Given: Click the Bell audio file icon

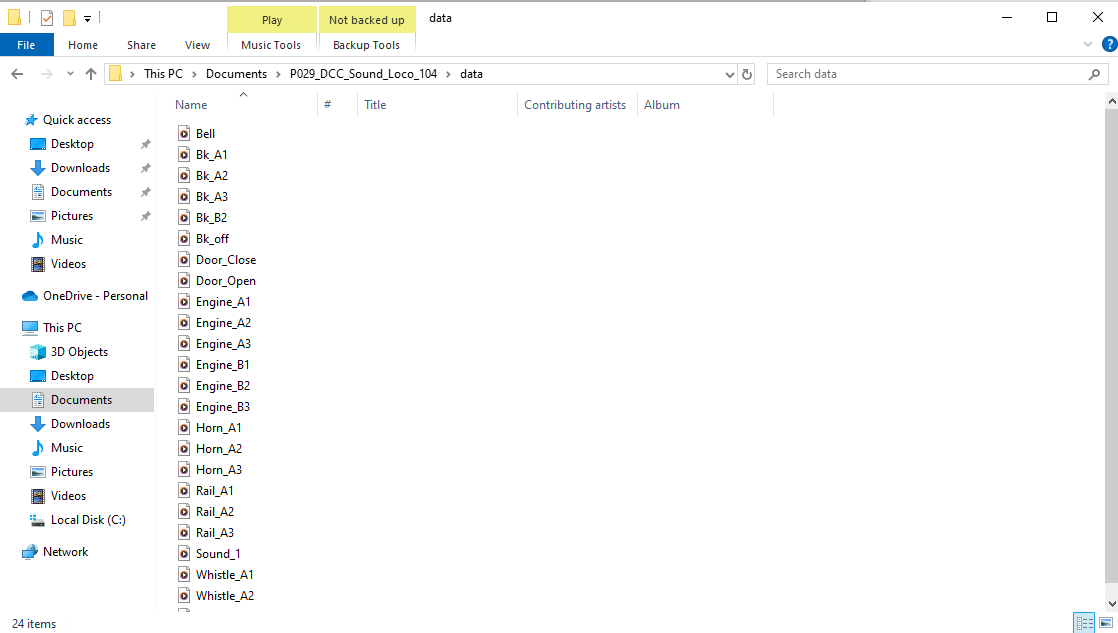Looking at the screenshot, I should coord(184,133).
